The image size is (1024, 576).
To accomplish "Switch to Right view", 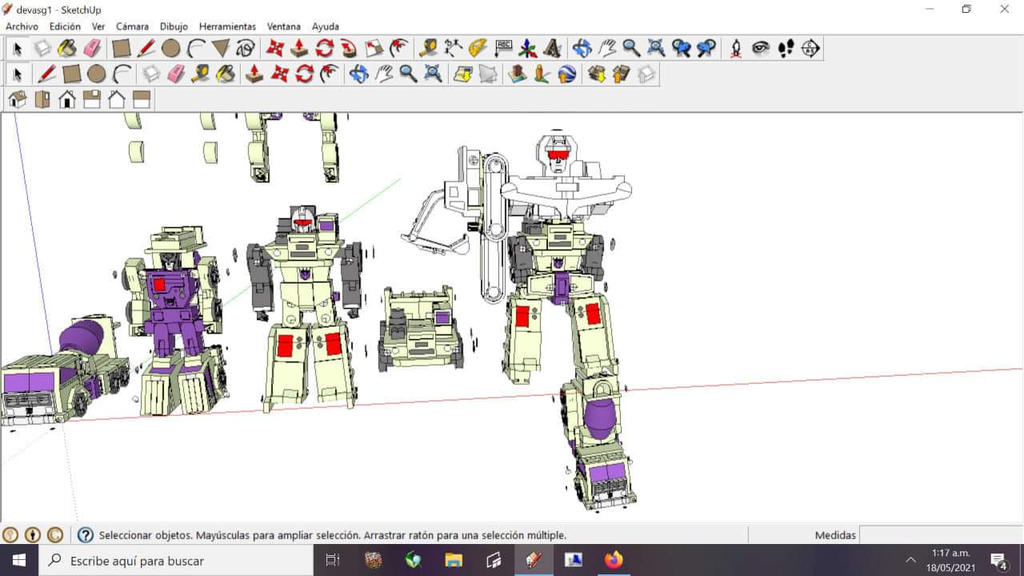I will (x=92, y=99).
